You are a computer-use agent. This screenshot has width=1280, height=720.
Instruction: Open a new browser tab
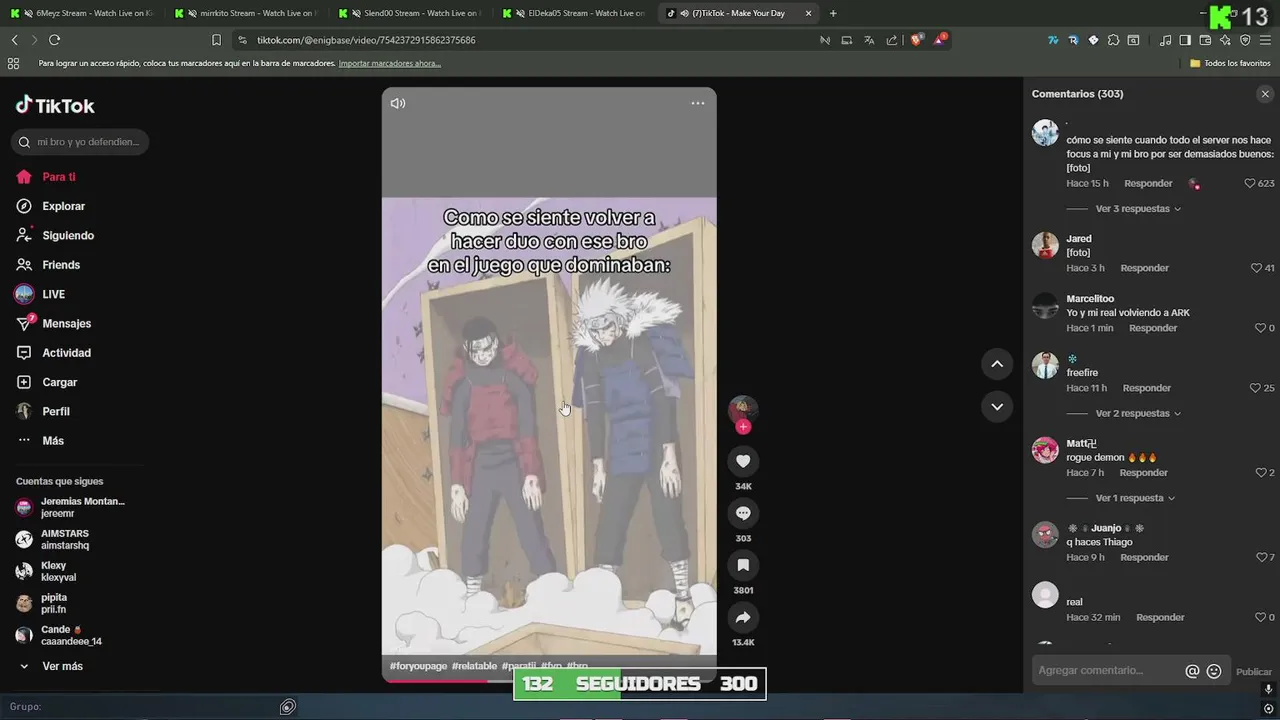point(833,13)
